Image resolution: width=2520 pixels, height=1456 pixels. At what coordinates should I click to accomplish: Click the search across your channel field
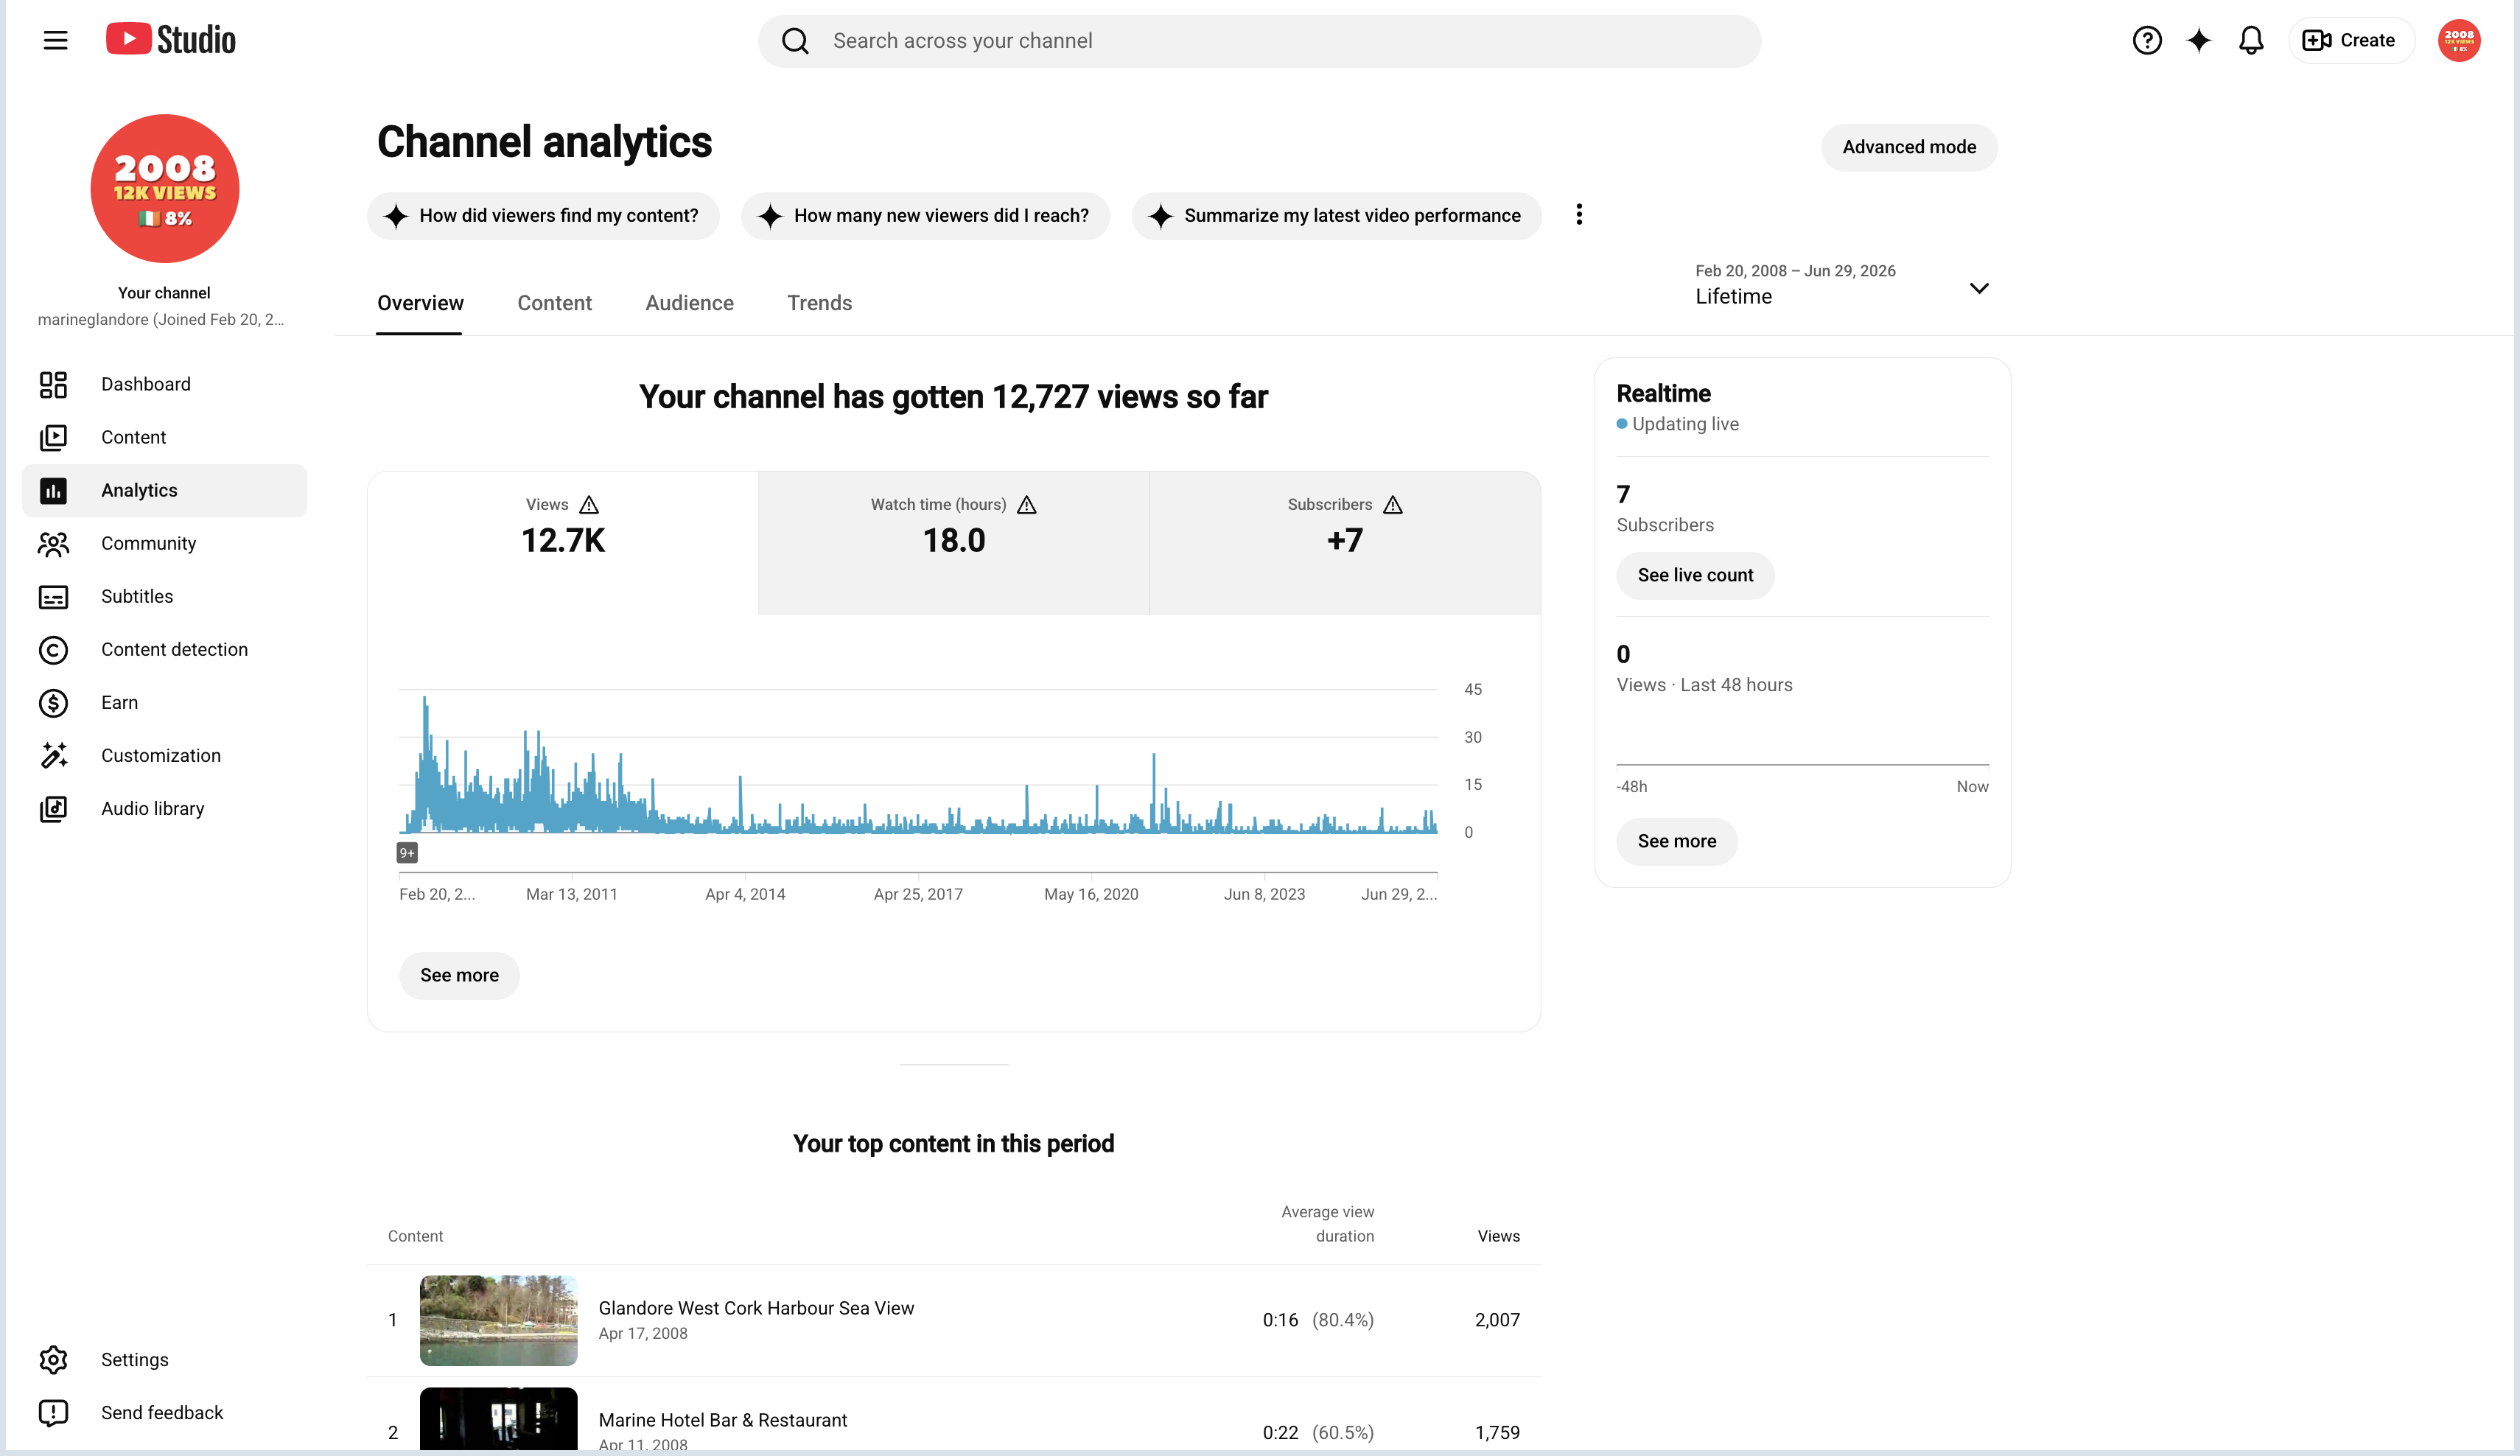[x=1259, y=41]
